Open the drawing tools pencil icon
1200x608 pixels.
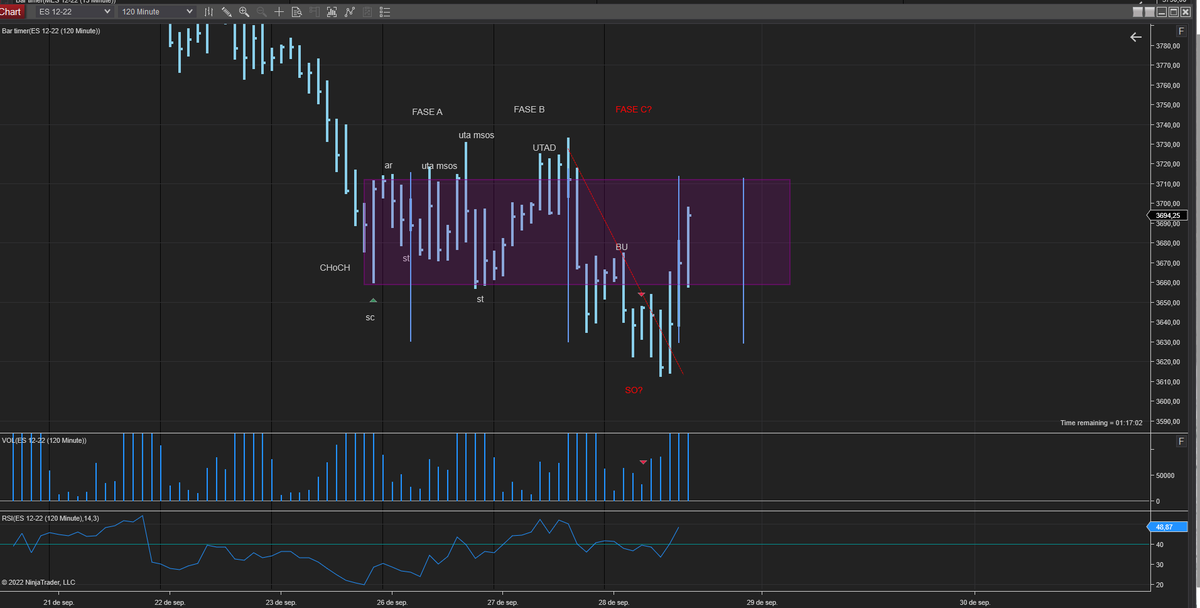pos(227,12)
